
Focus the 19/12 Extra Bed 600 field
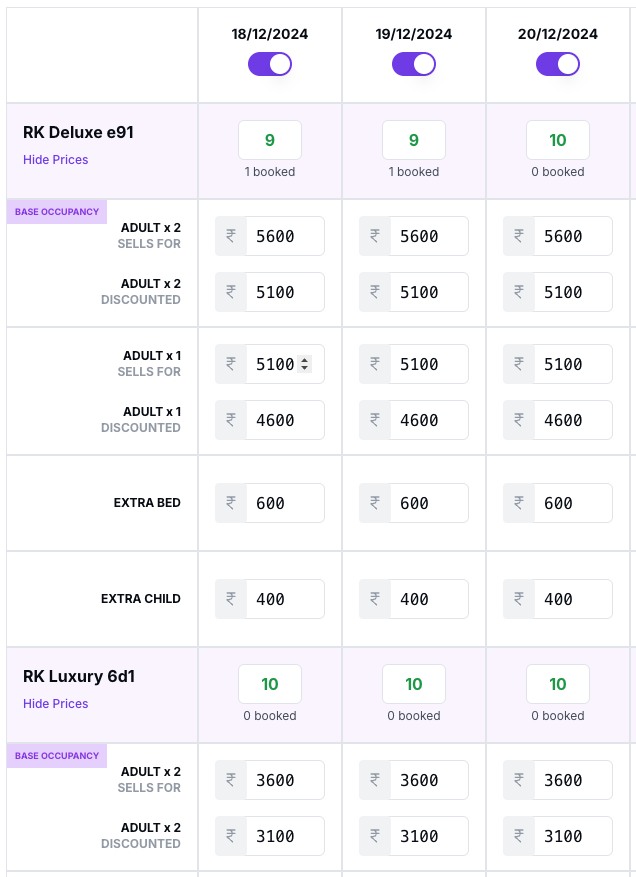coord(428,503)
